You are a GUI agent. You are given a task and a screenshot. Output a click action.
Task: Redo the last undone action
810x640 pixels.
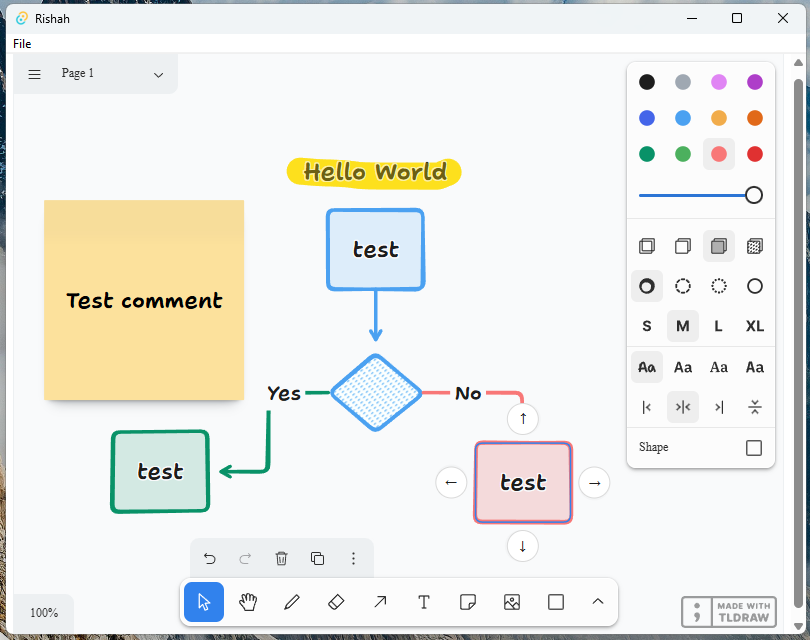(x=245, y=558)
